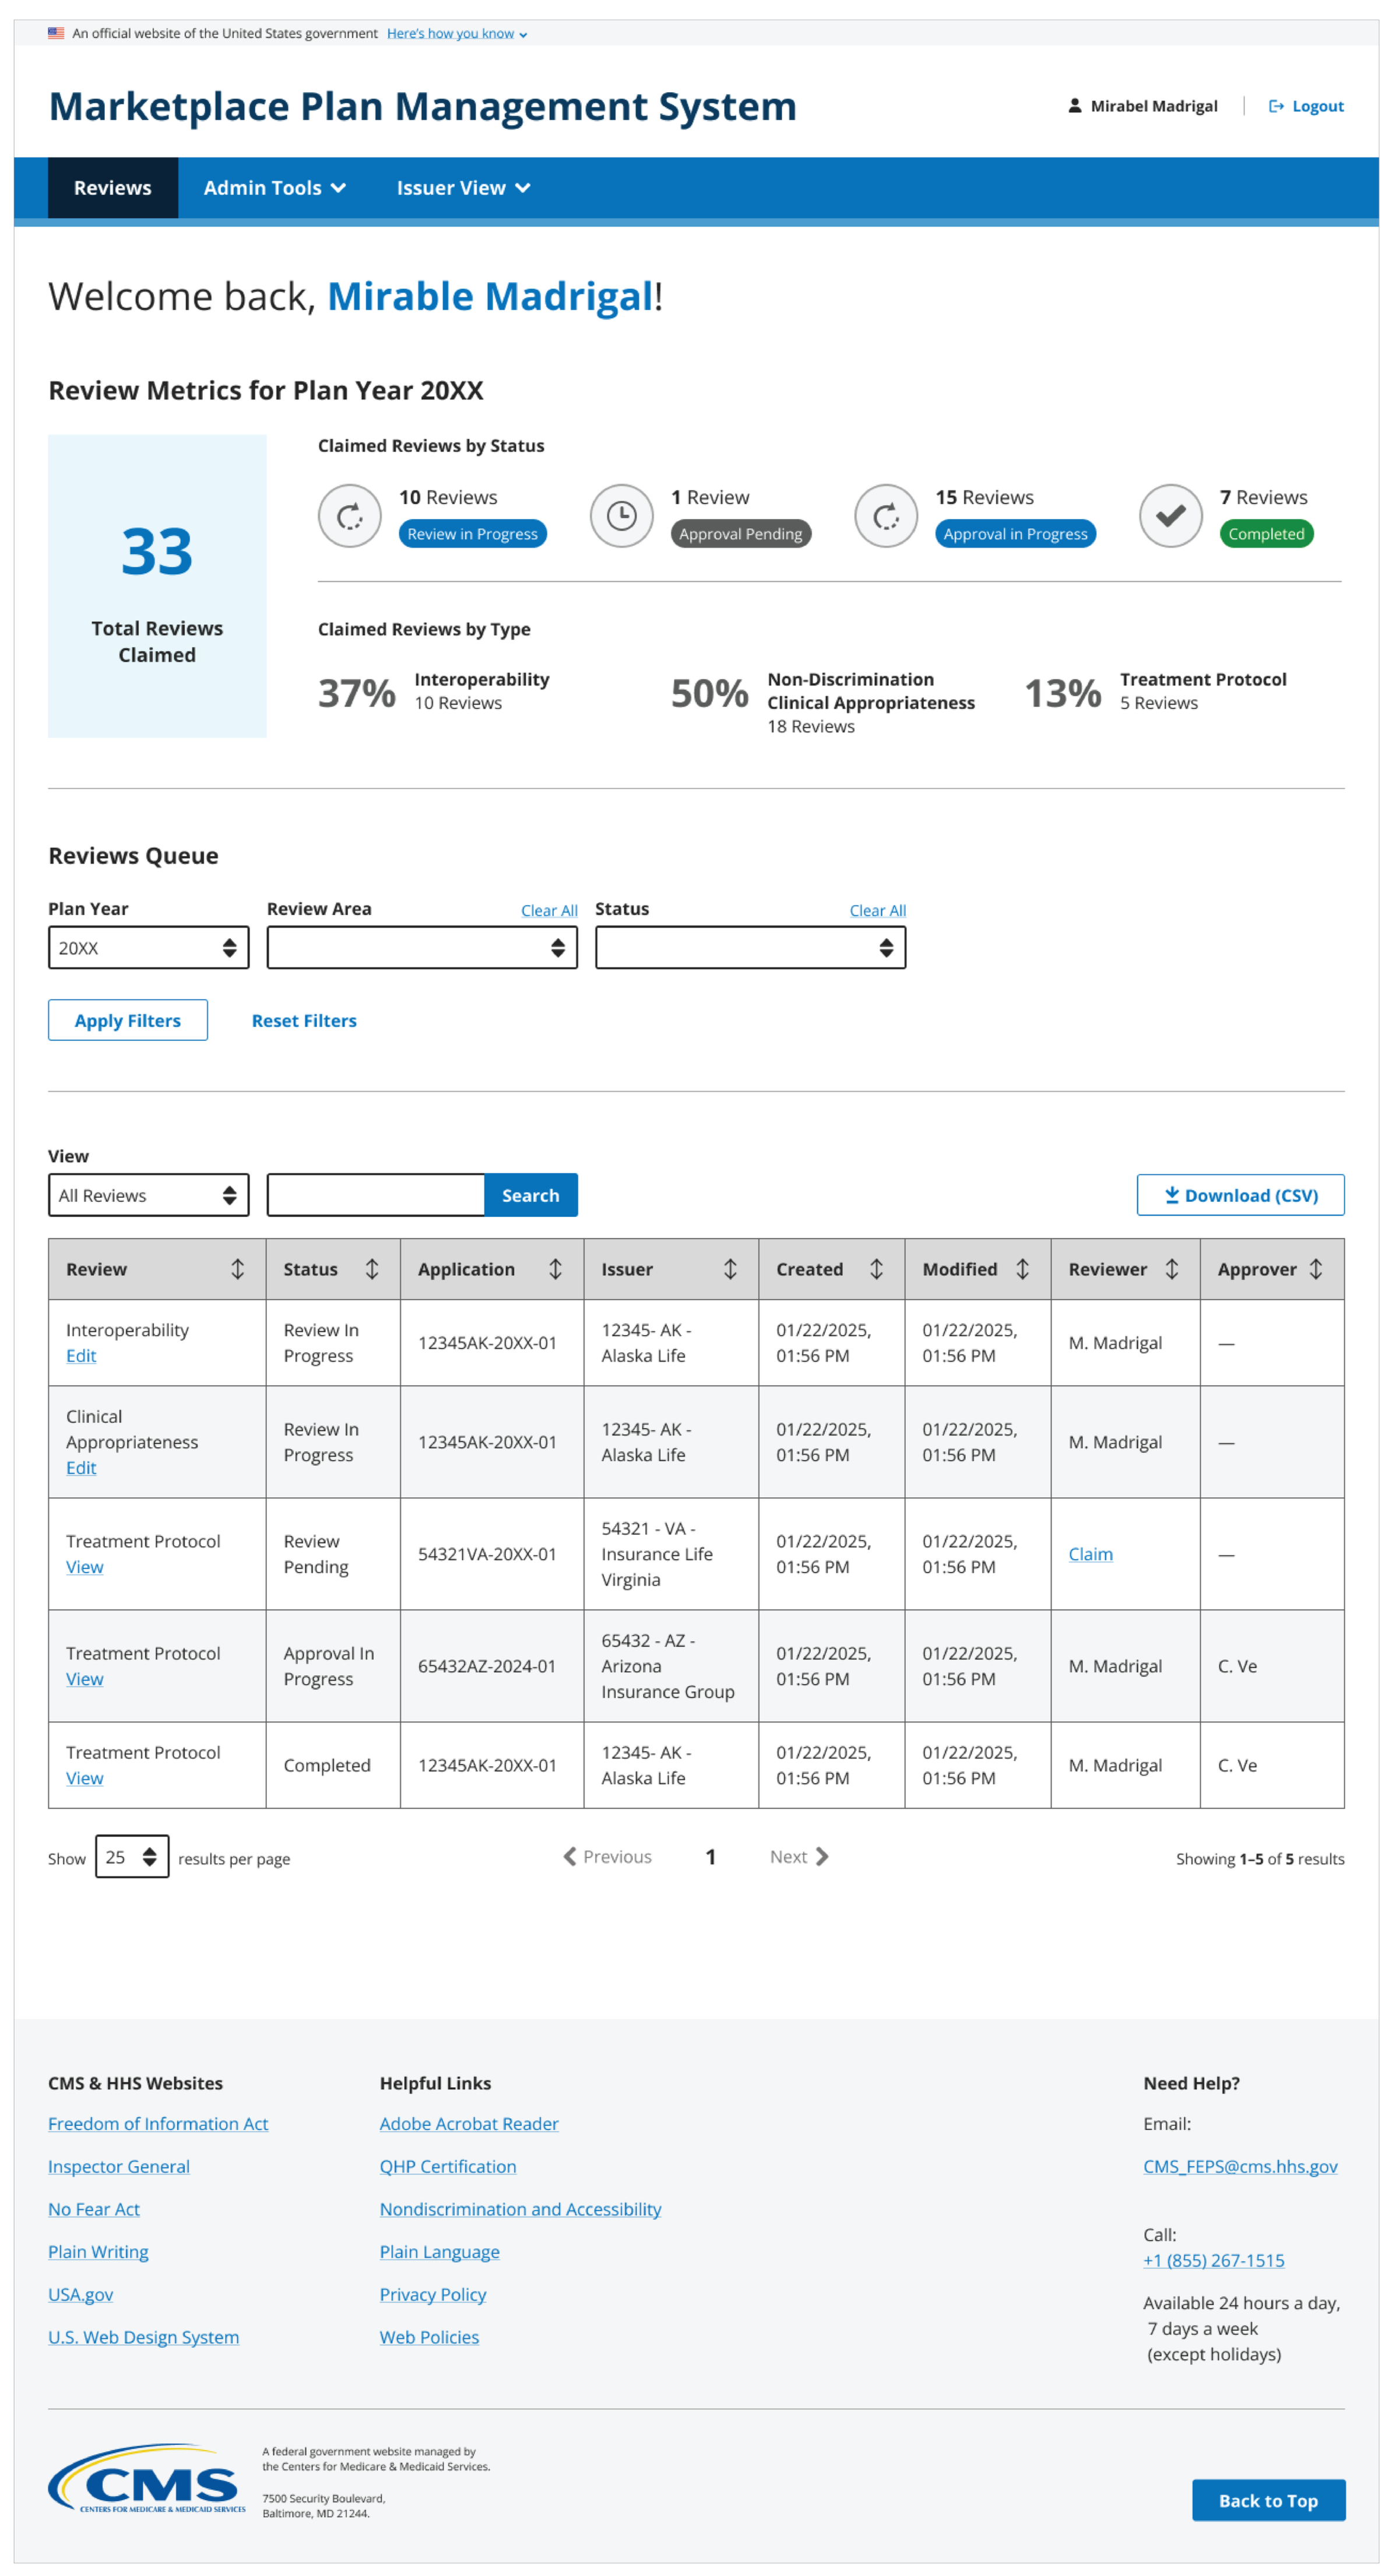1396x2576 pixels.
Task: Click Created column sort icon
Action: click(x=876, y=1269)
